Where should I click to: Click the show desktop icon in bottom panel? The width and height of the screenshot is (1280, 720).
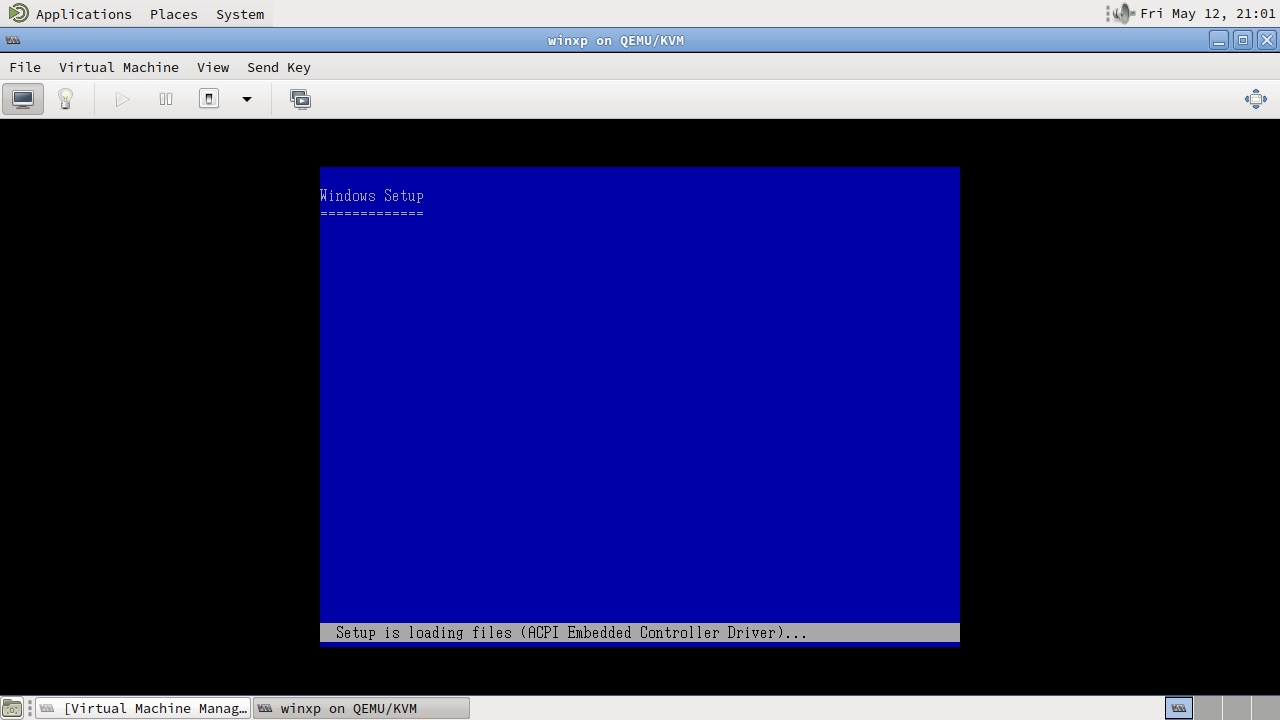pos(11,708)
